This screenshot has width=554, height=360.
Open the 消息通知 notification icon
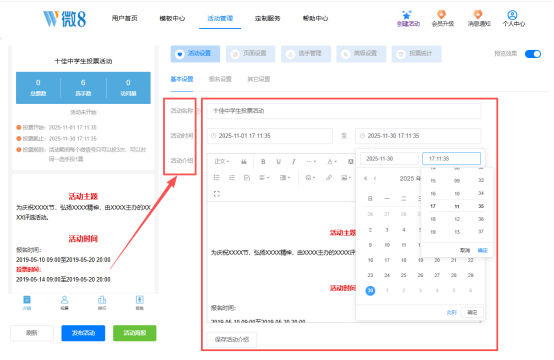pyautogui.click(x=478, y=14)
